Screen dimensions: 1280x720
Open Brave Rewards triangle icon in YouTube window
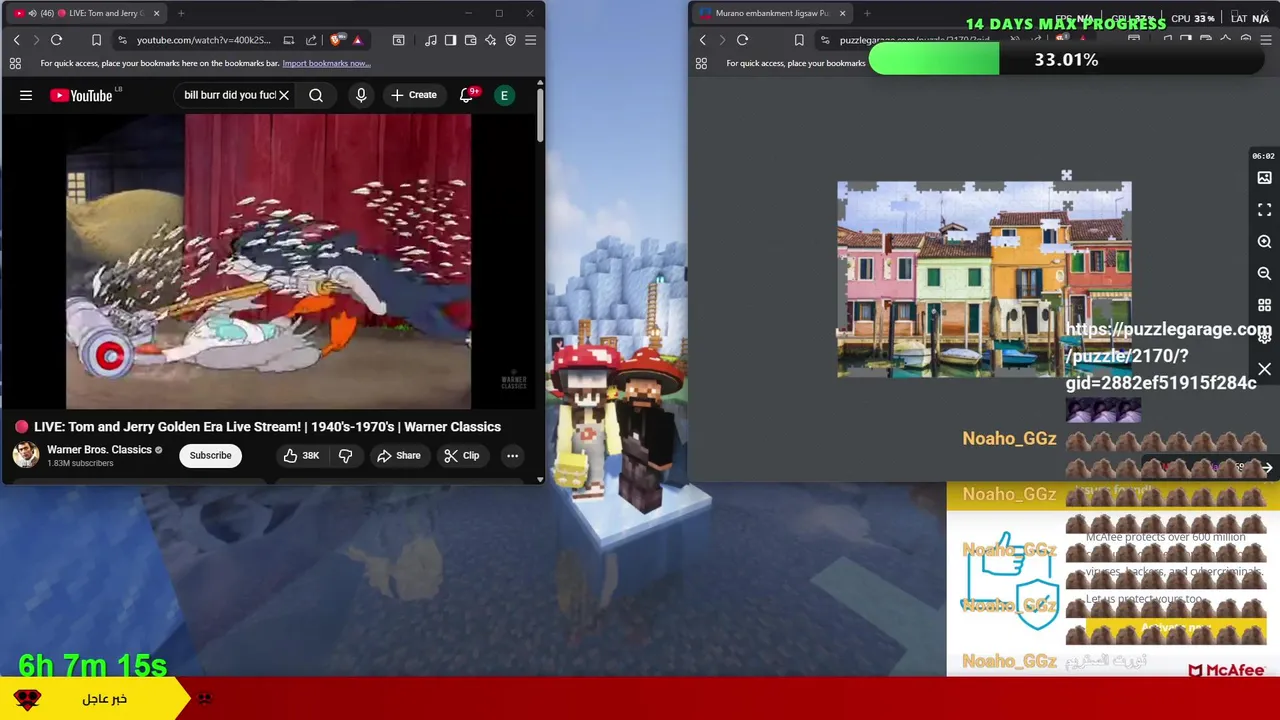tap(357, 40)
